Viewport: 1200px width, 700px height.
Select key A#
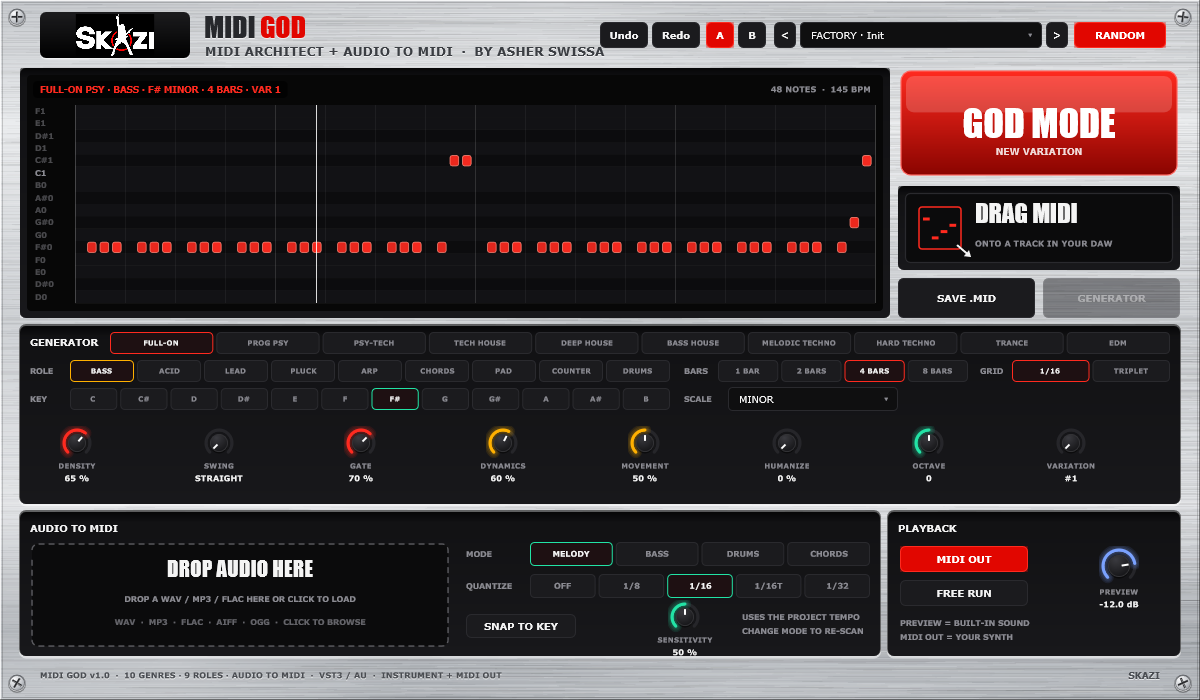click(x=596, y=399)
